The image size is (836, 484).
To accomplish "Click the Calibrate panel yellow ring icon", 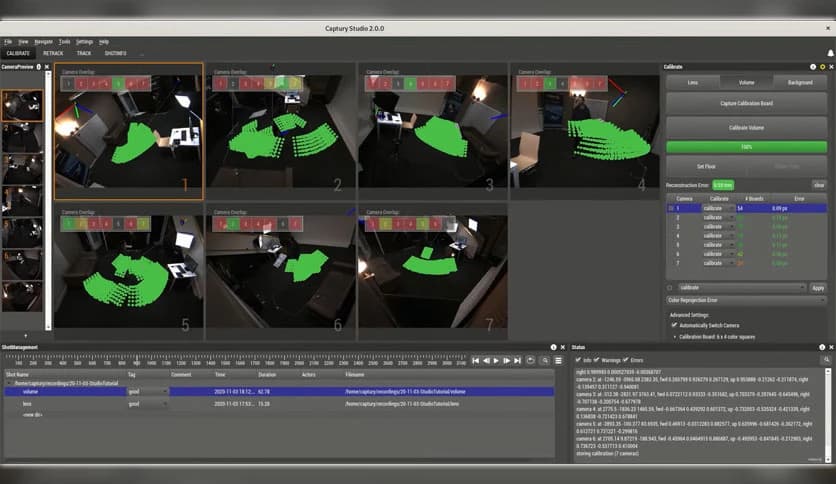I will tap(822, 67).
